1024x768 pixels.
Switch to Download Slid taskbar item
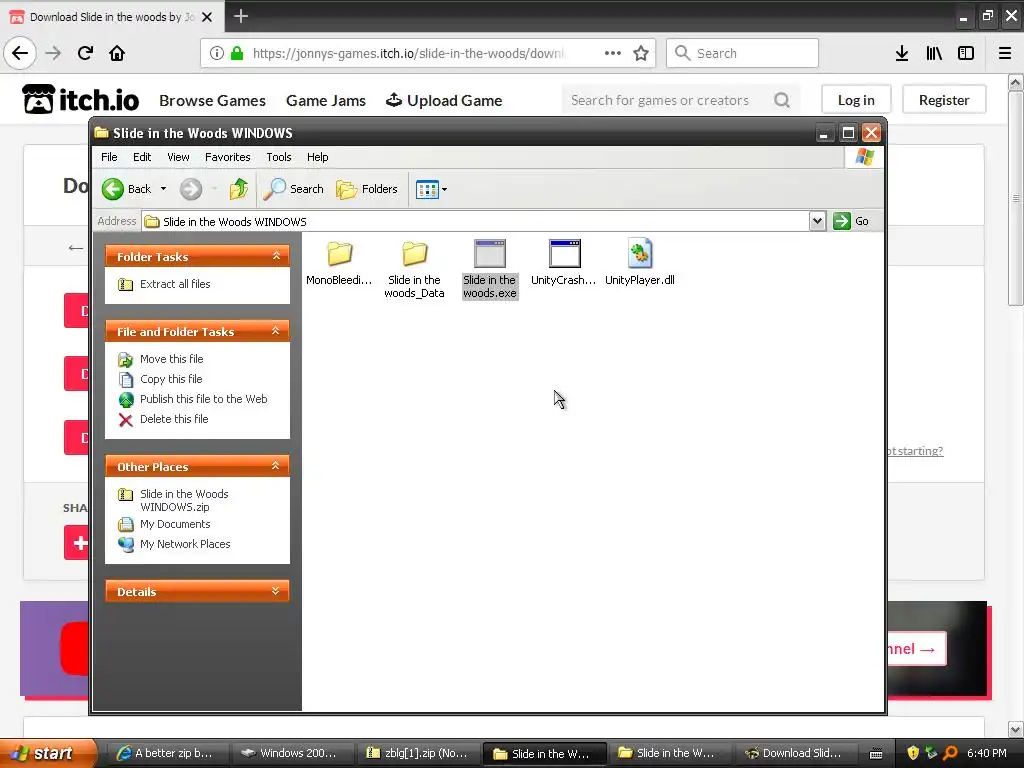[794, 753]
